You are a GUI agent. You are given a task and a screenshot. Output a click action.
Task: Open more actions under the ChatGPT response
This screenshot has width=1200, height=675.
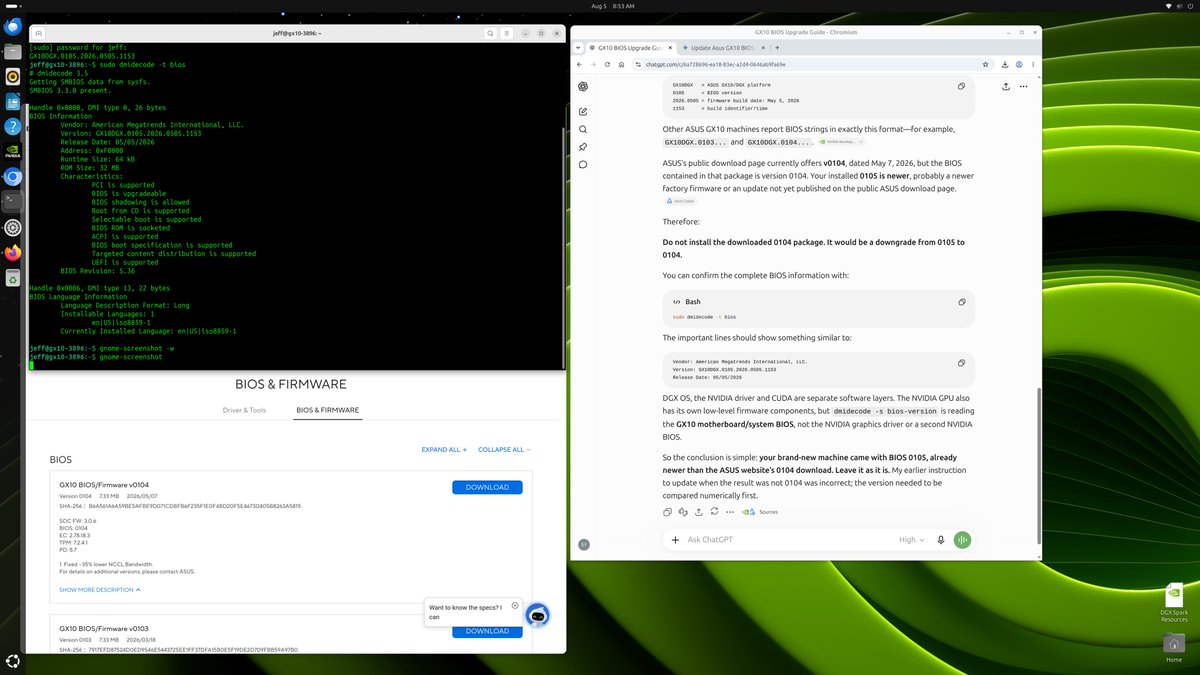(729, 512)
